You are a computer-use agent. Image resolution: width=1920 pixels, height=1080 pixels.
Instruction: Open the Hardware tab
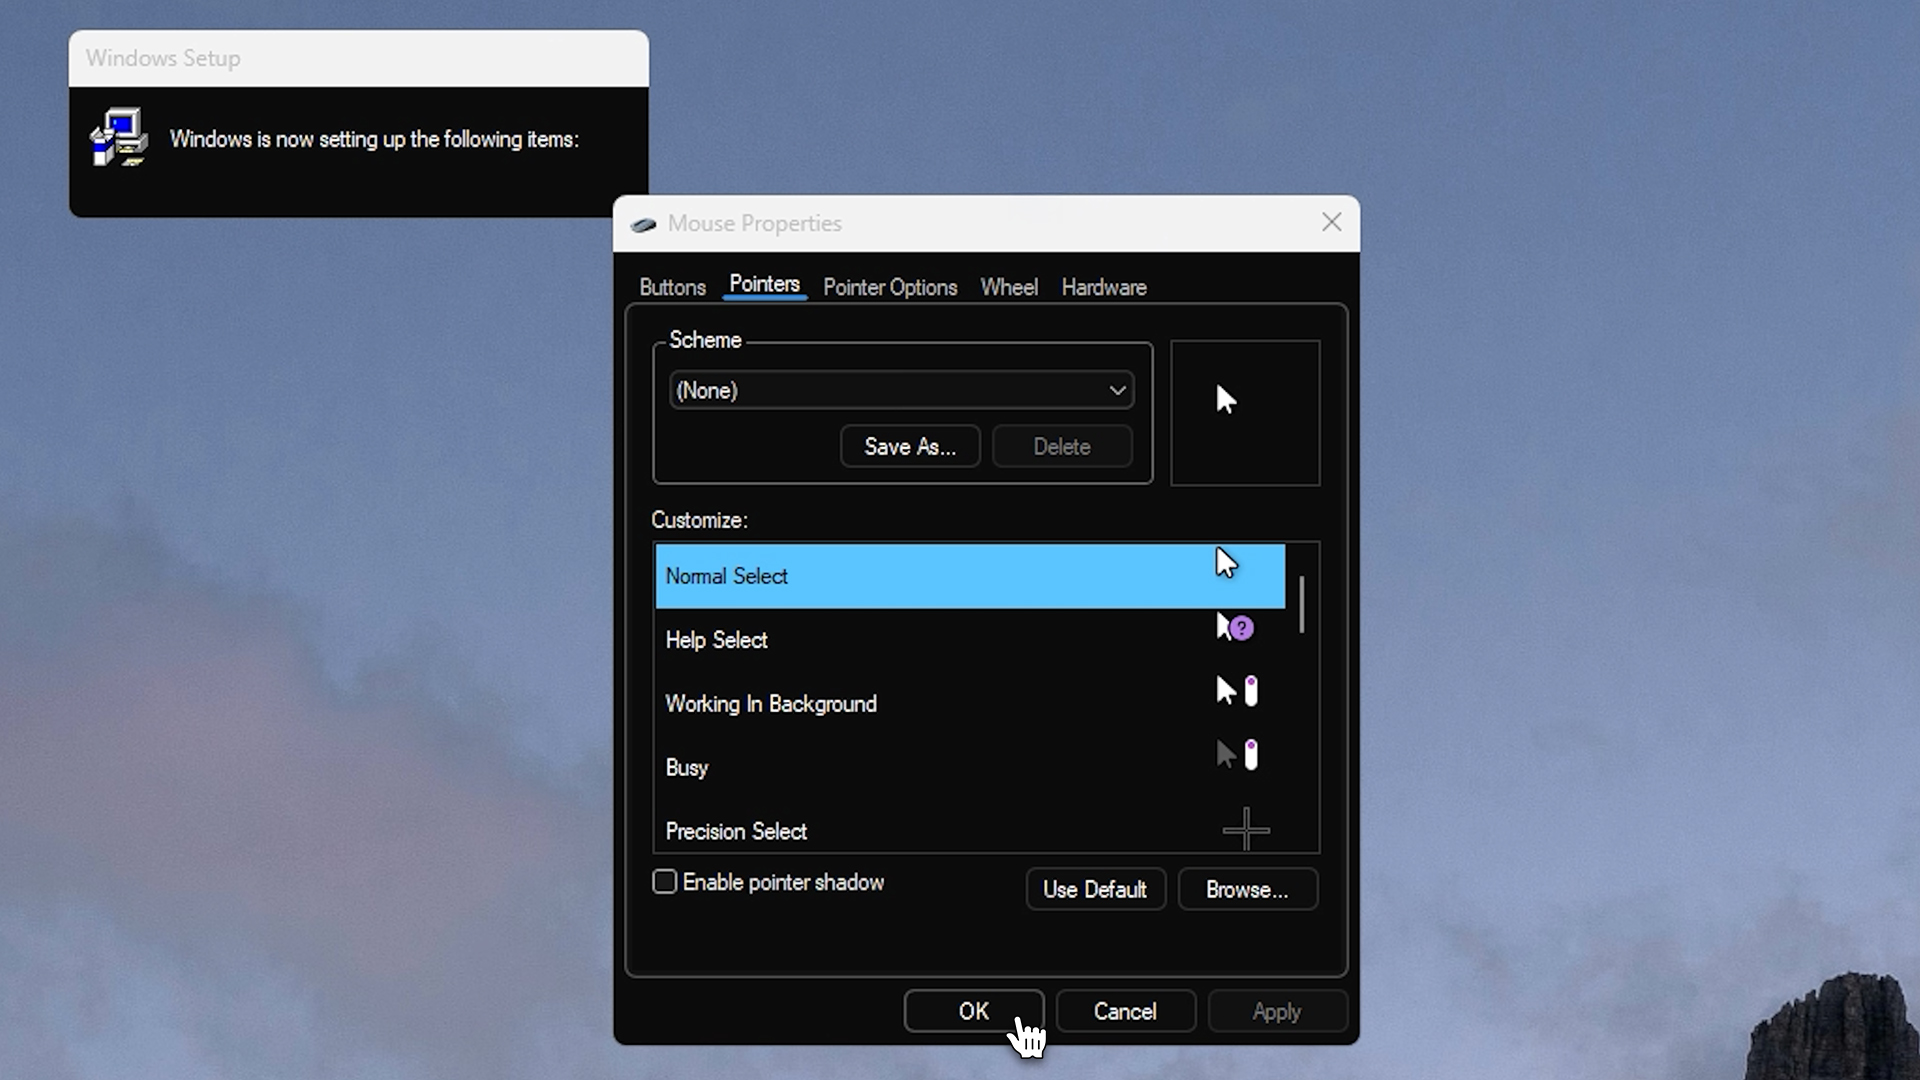1104,287
